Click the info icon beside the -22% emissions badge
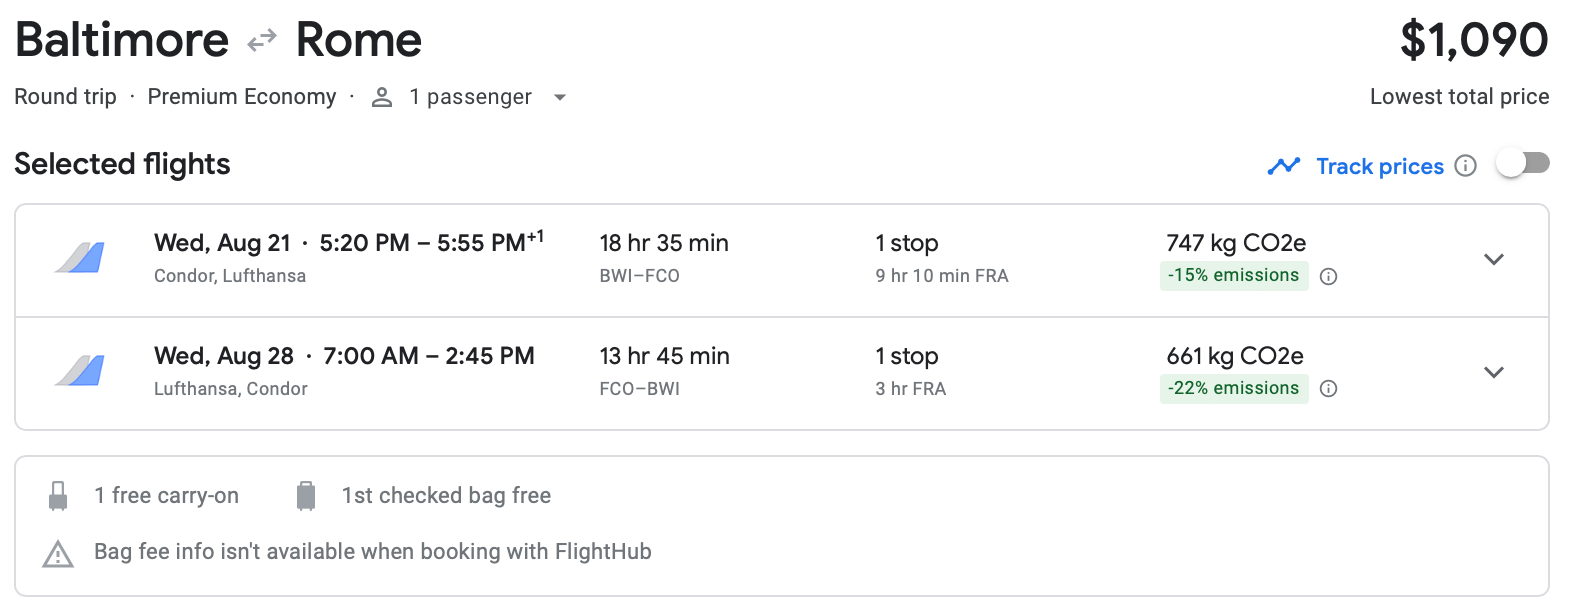This screenshot has width=1580, height=600. pos(1329,388)
